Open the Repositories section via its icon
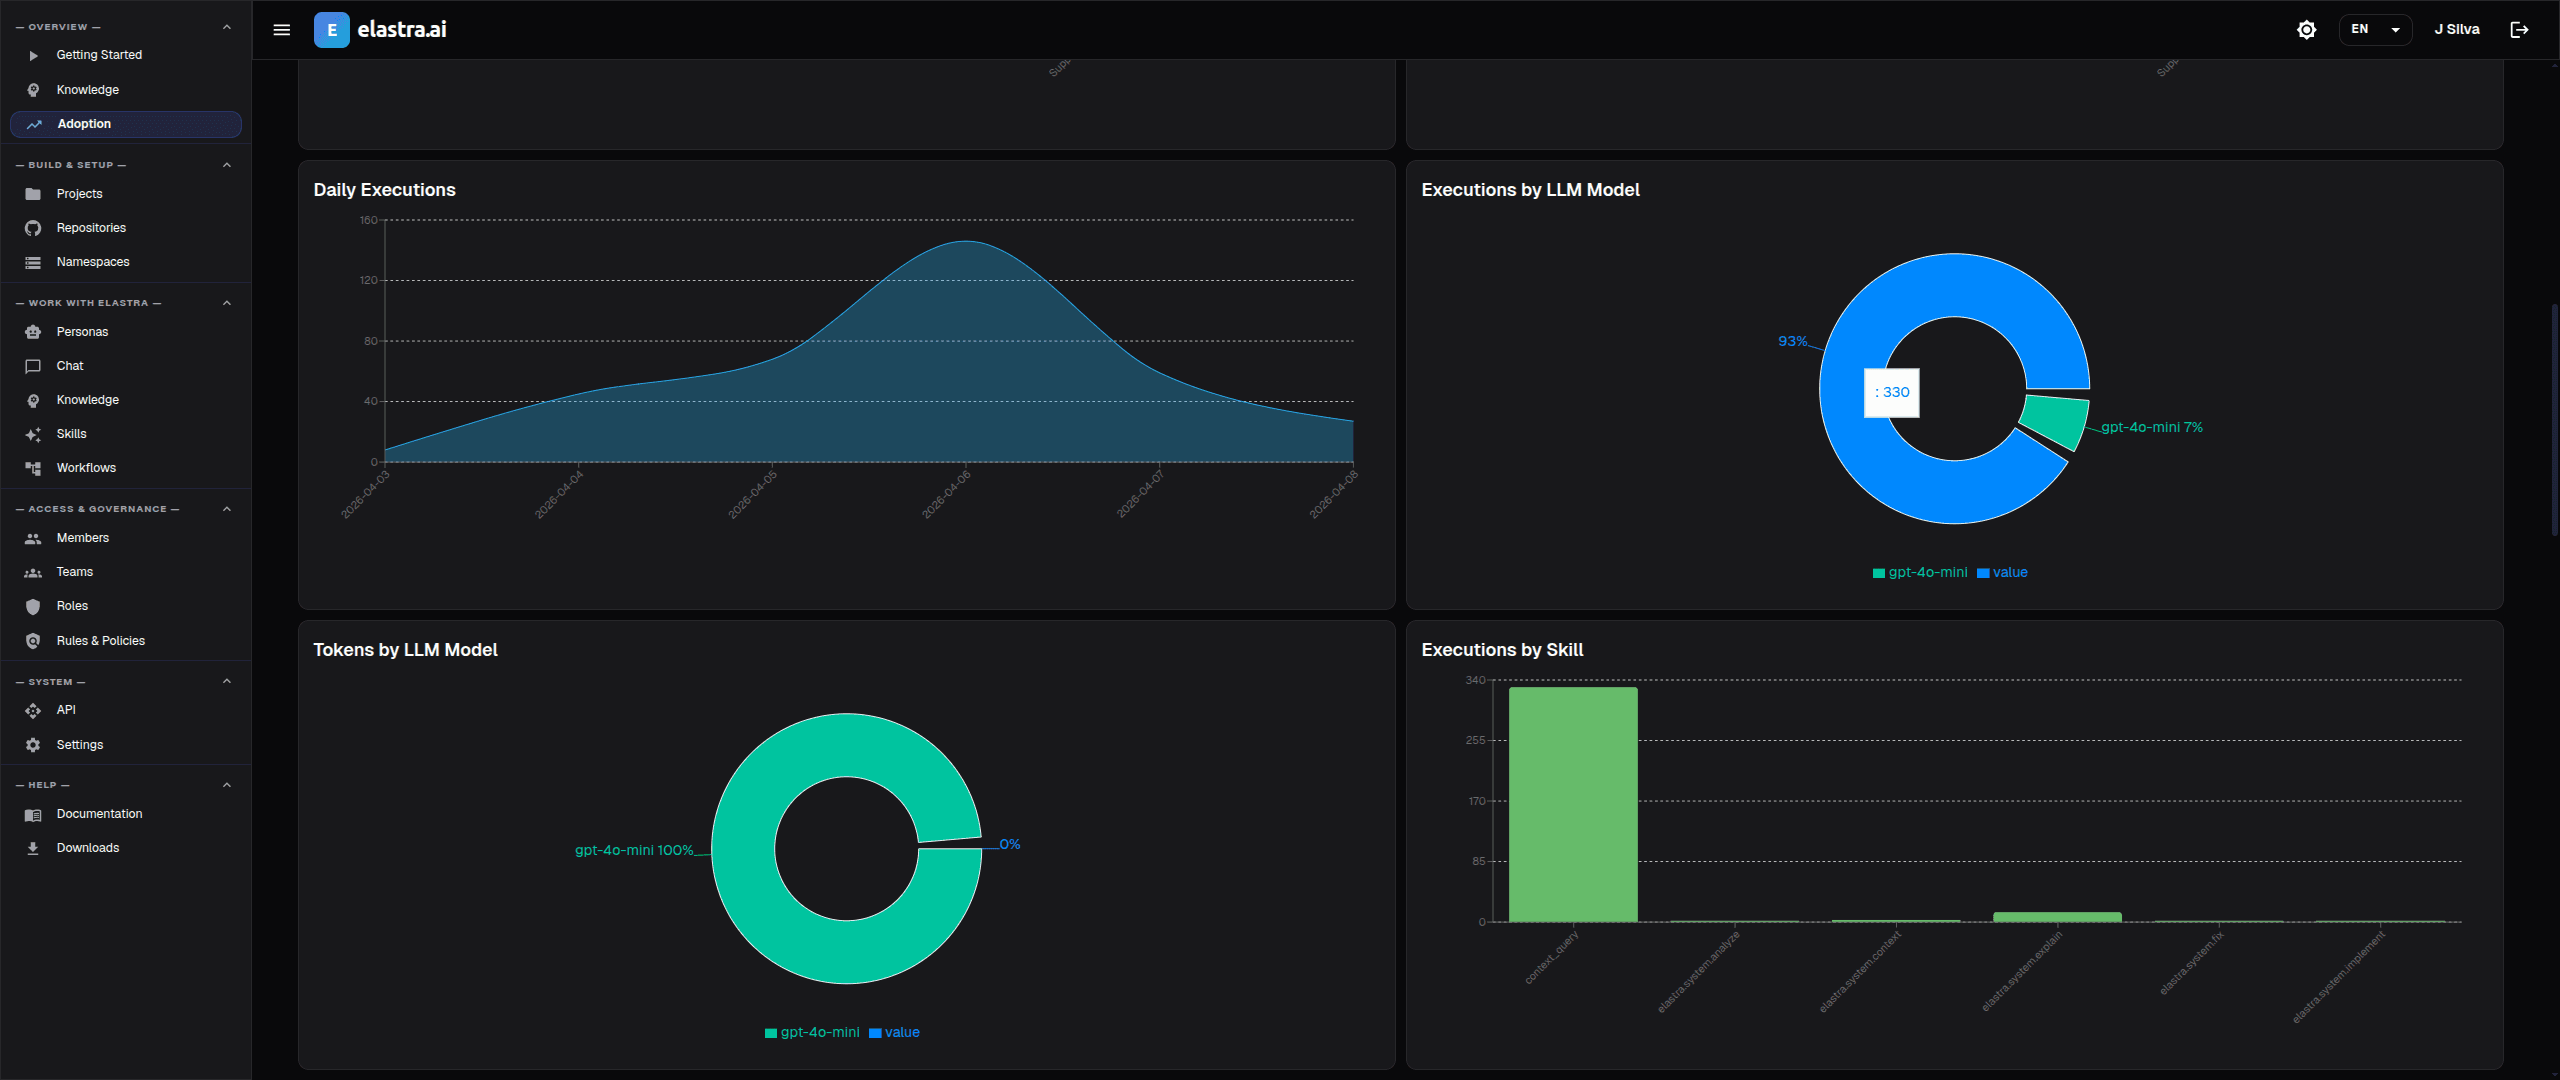The width and height of the screenshot is (2560, 1080). (x=33, y=227)
